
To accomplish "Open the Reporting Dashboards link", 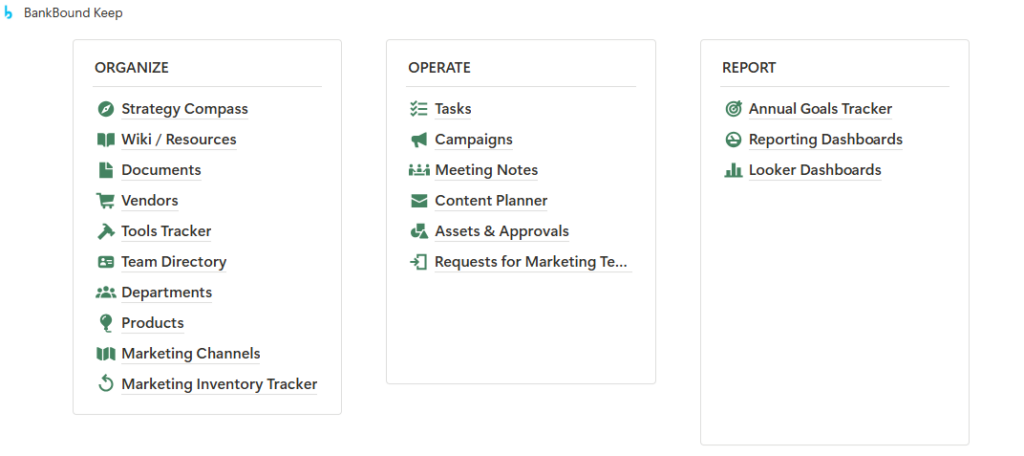I will click(825, 139).
